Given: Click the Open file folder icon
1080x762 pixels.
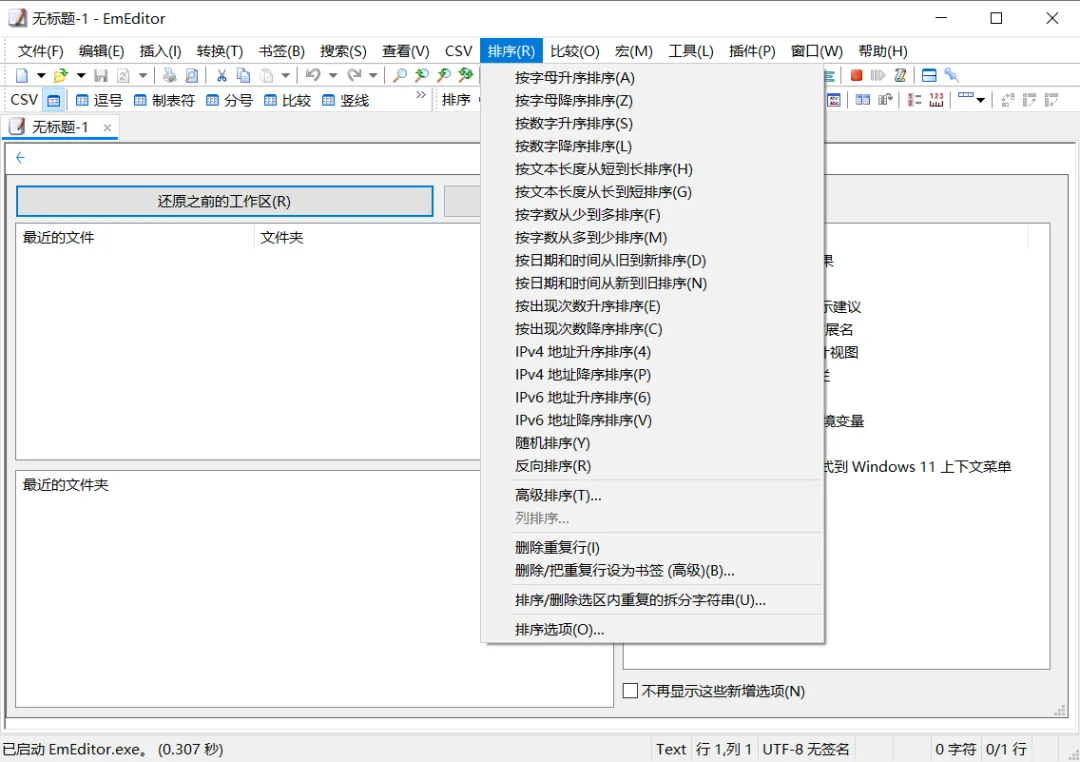Looking at the screenshot, I should point(61,75).
